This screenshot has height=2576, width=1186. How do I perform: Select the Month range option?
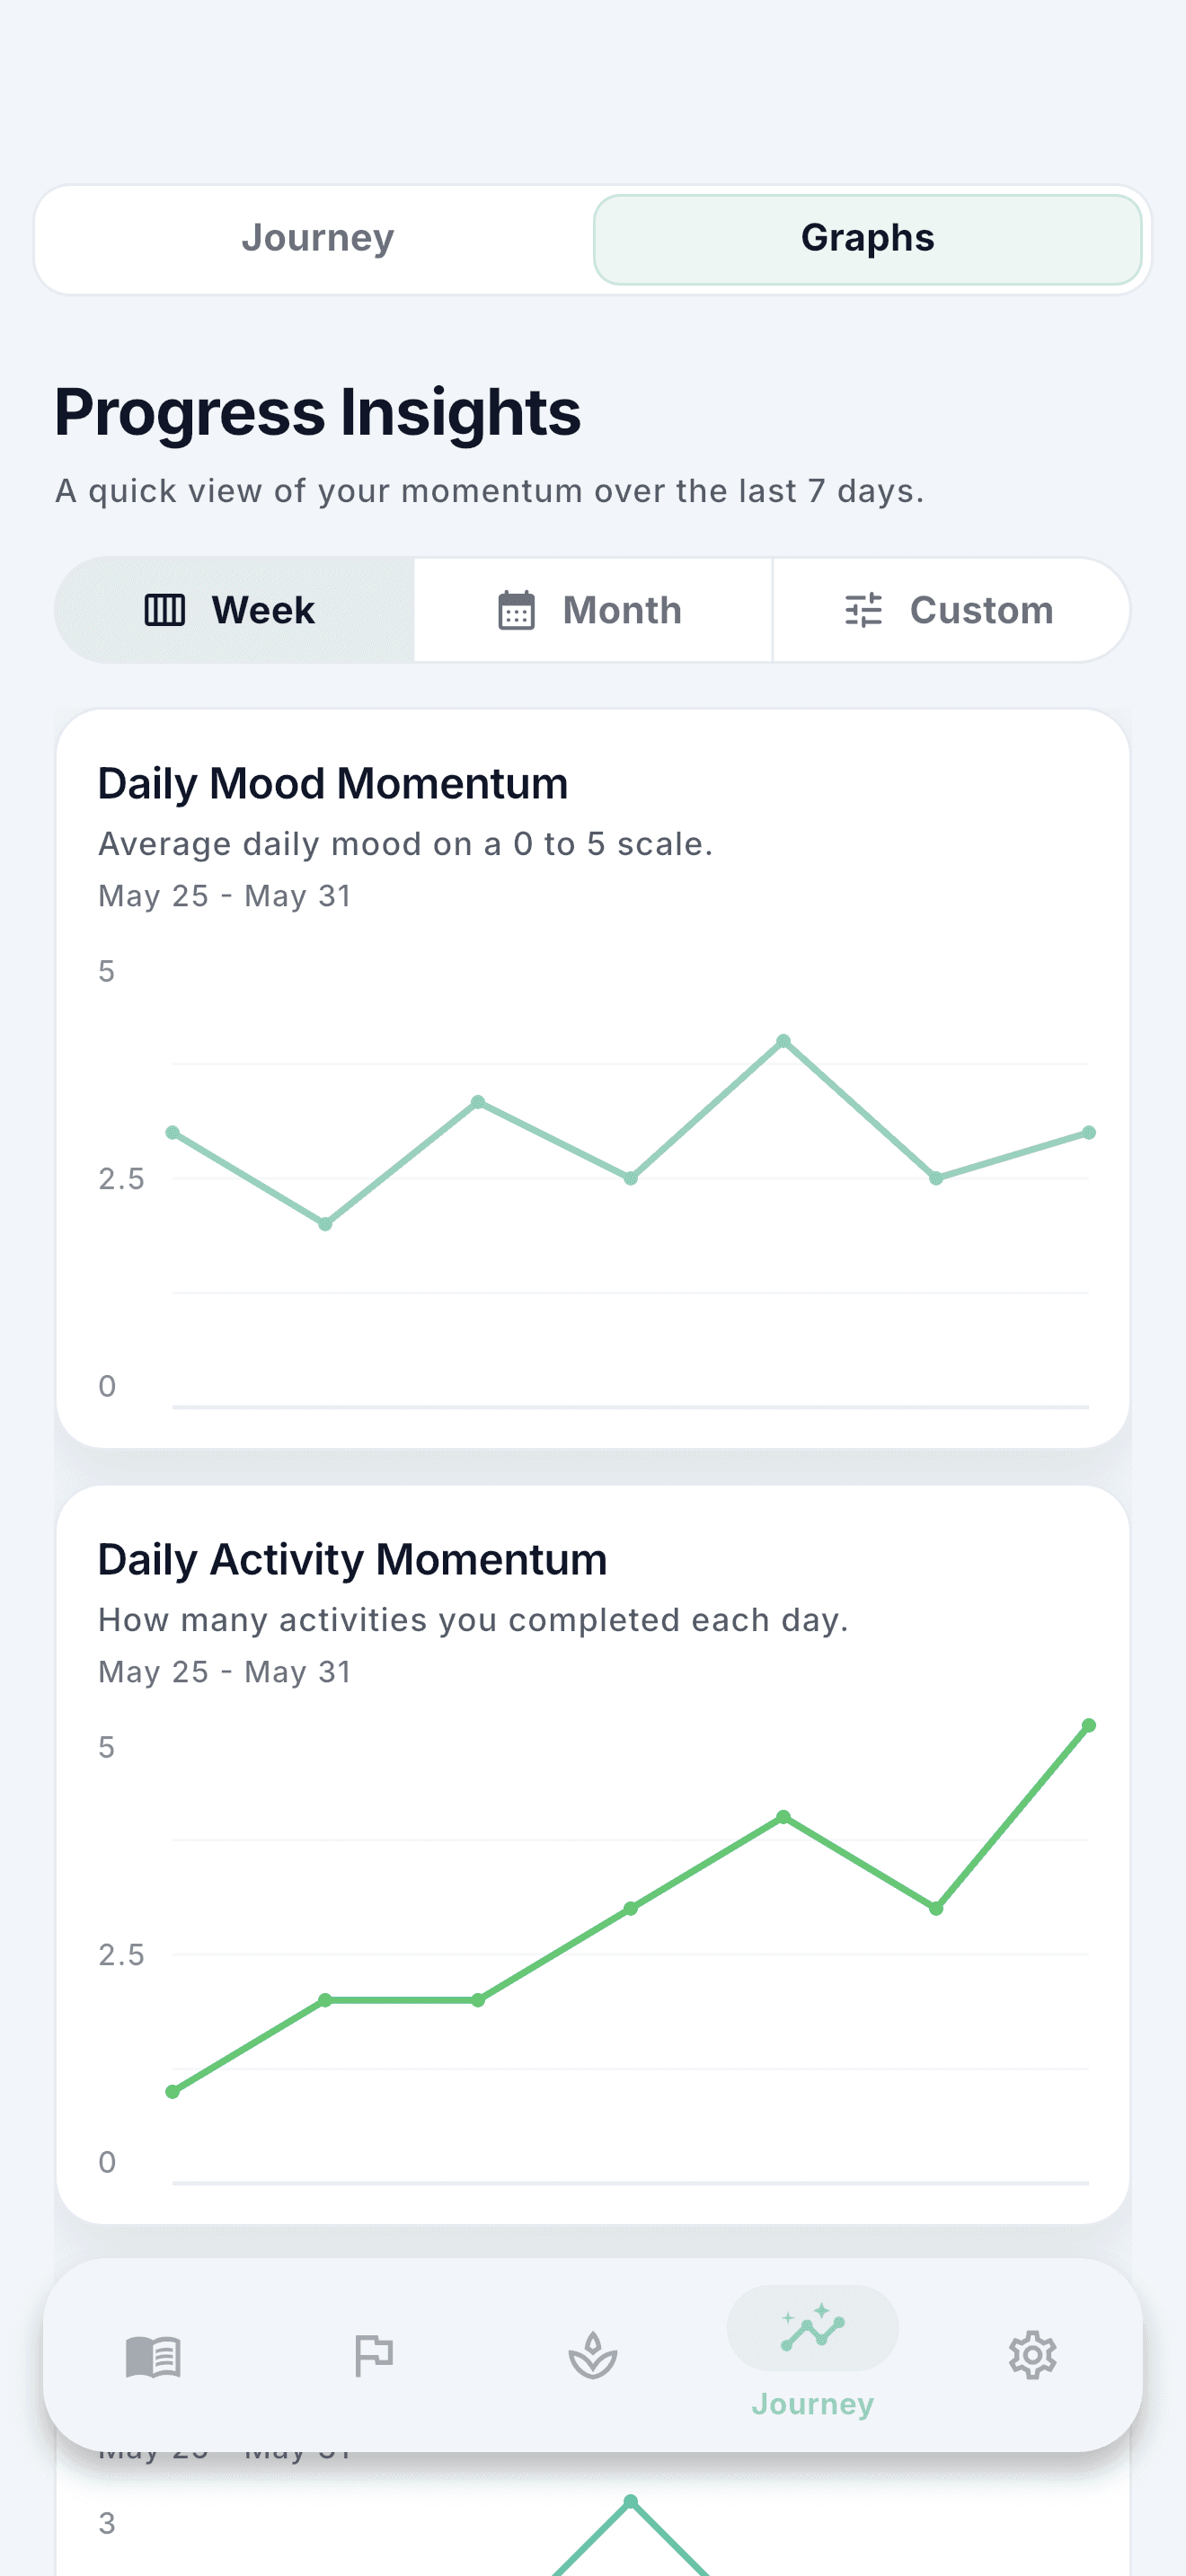(593, 610)
